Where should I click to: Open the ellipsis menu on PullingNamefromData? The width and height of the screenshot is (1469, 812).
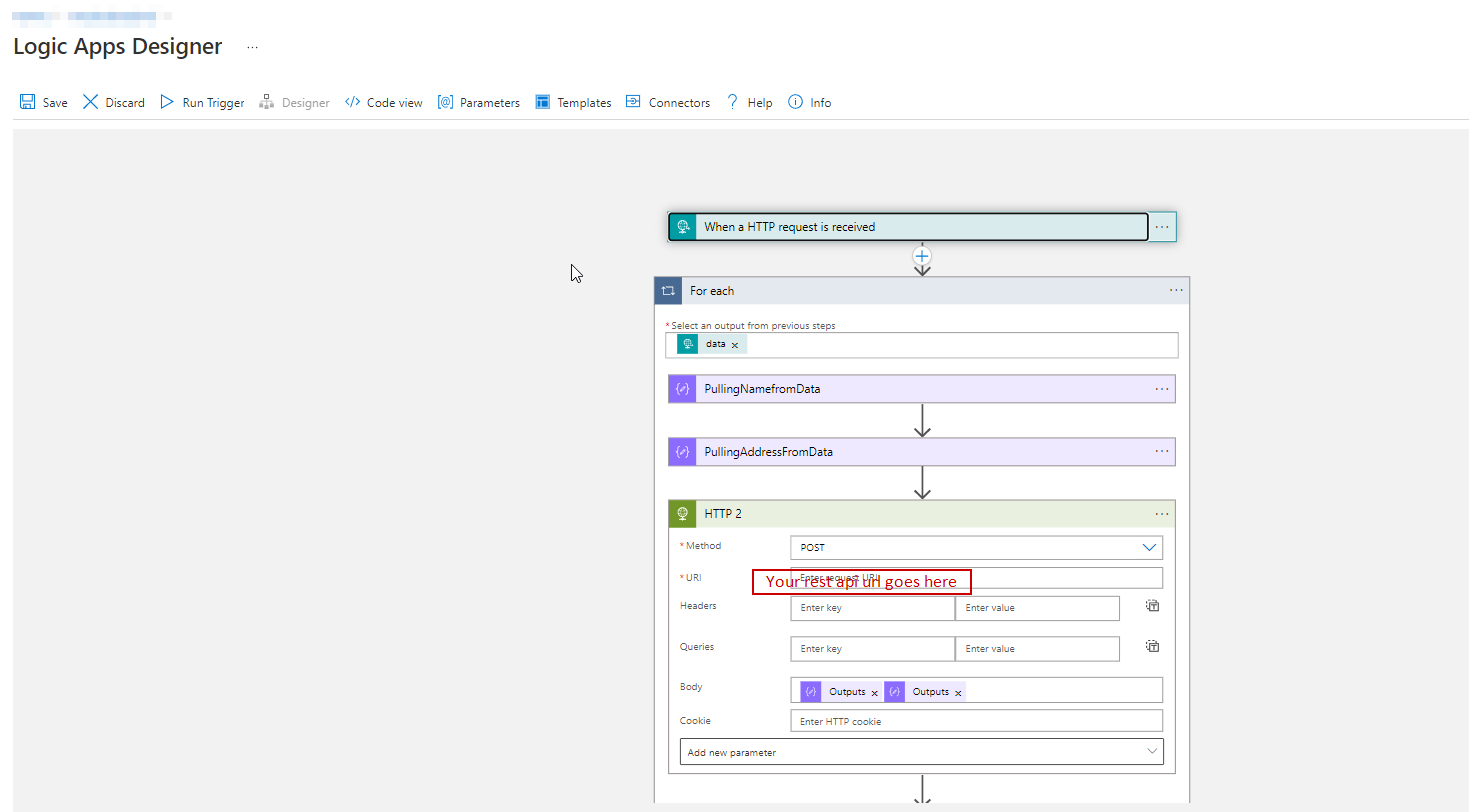click(1162, 389)
